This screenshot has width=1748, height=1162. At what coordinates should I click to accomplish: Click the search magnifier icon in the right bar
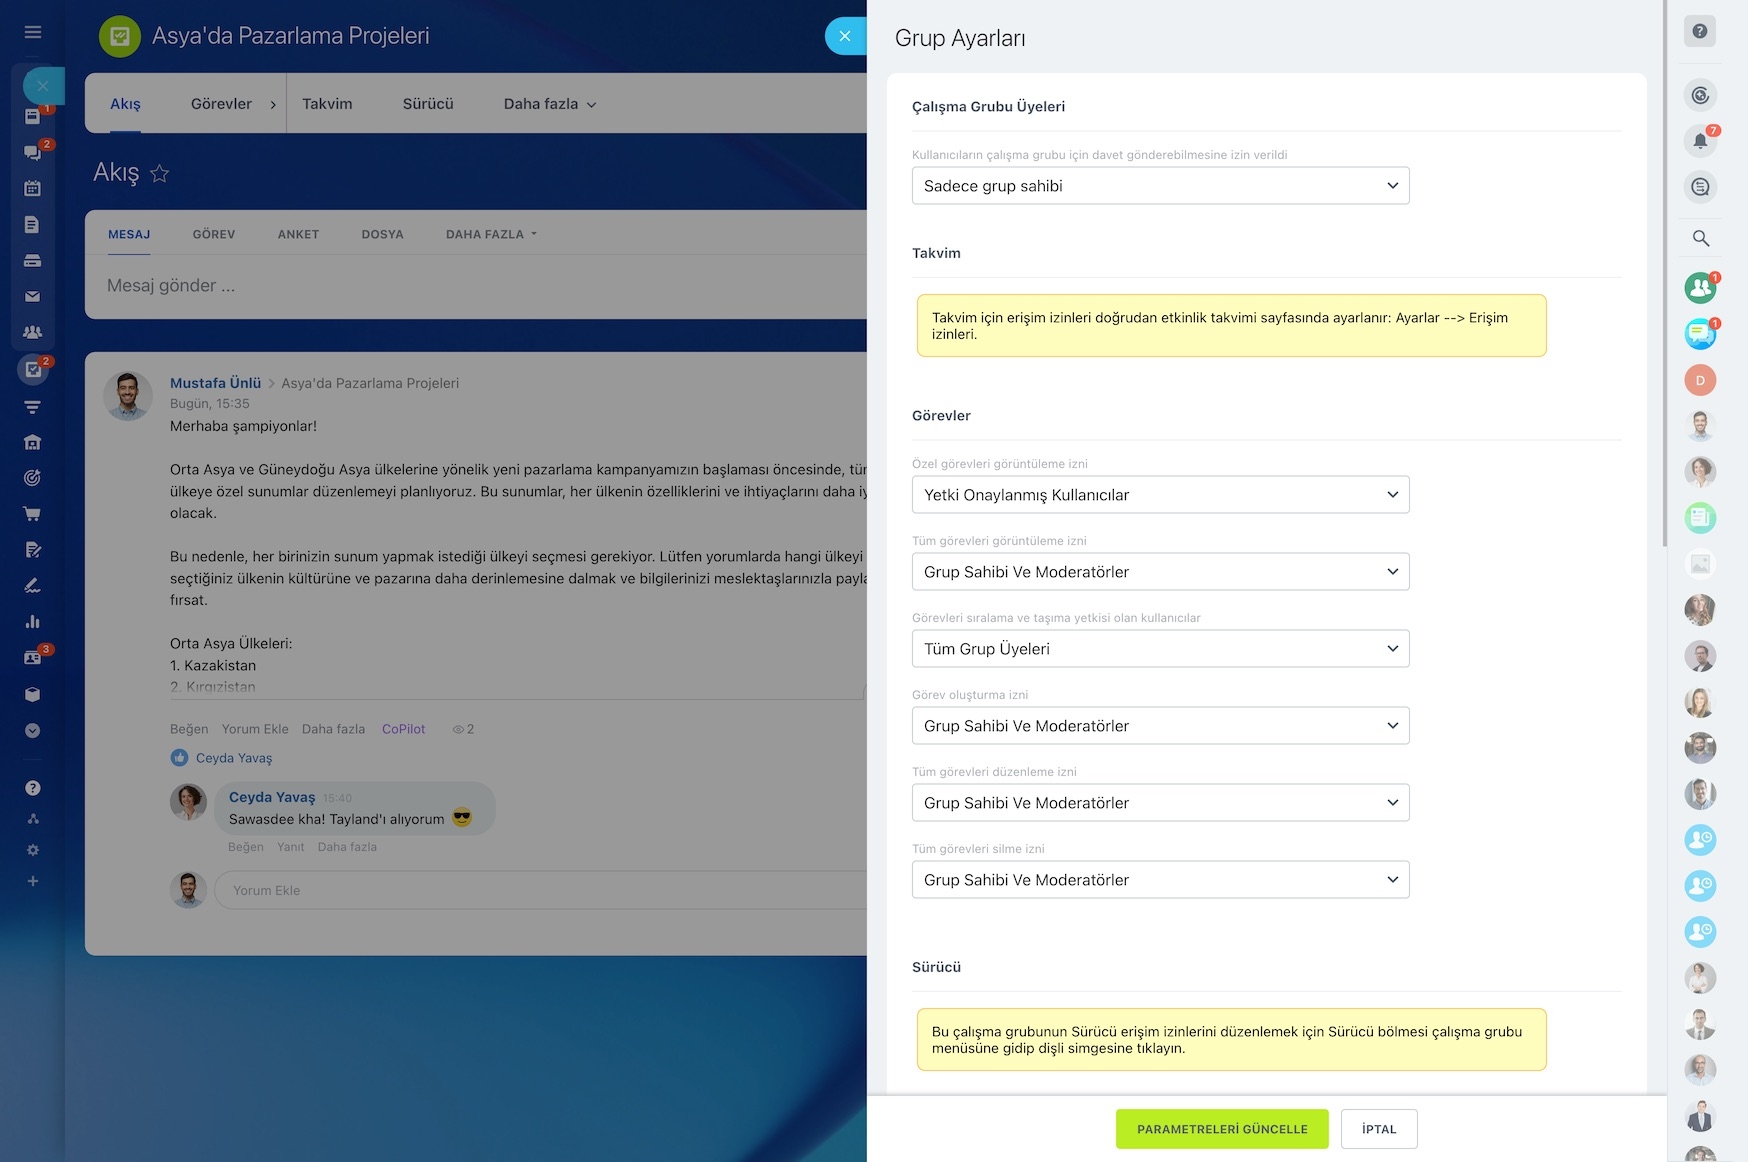click(x=1700, y=238)
